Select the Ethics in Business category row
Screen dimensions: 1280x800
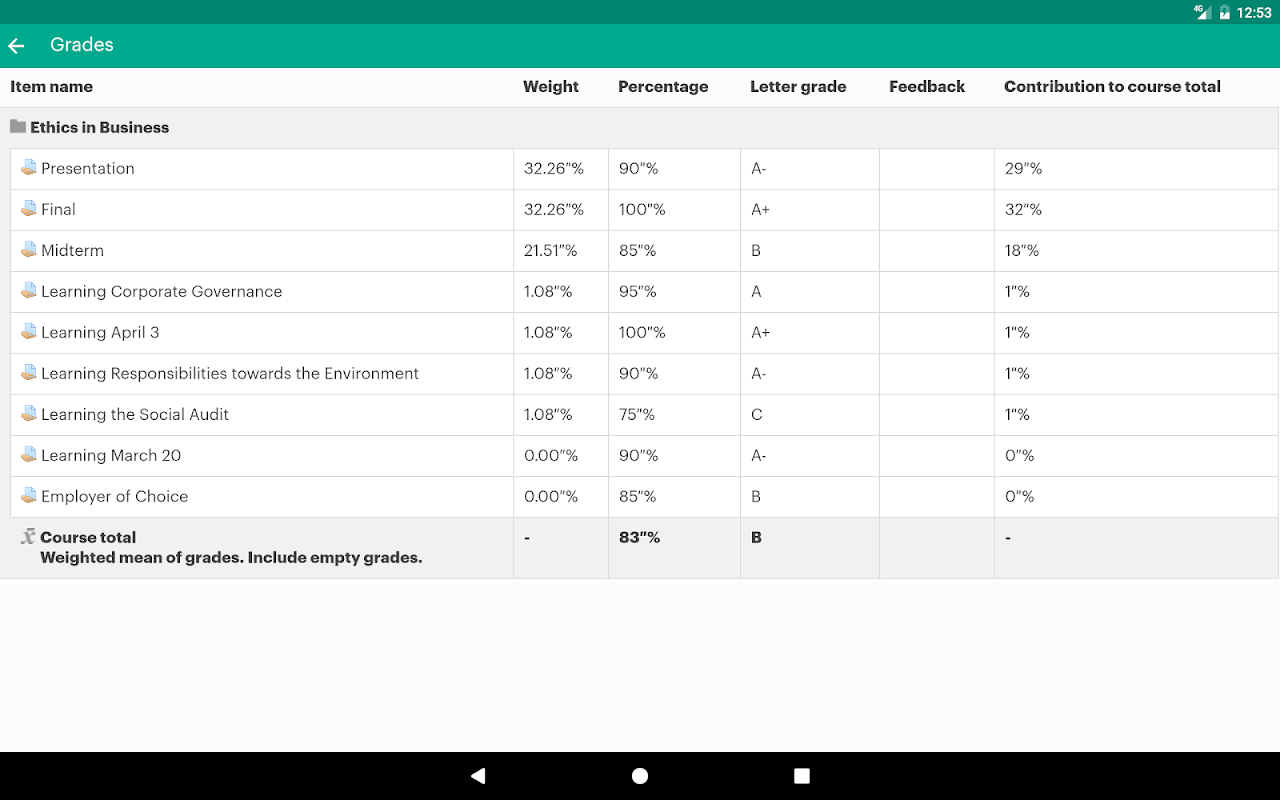click(640, 127)
